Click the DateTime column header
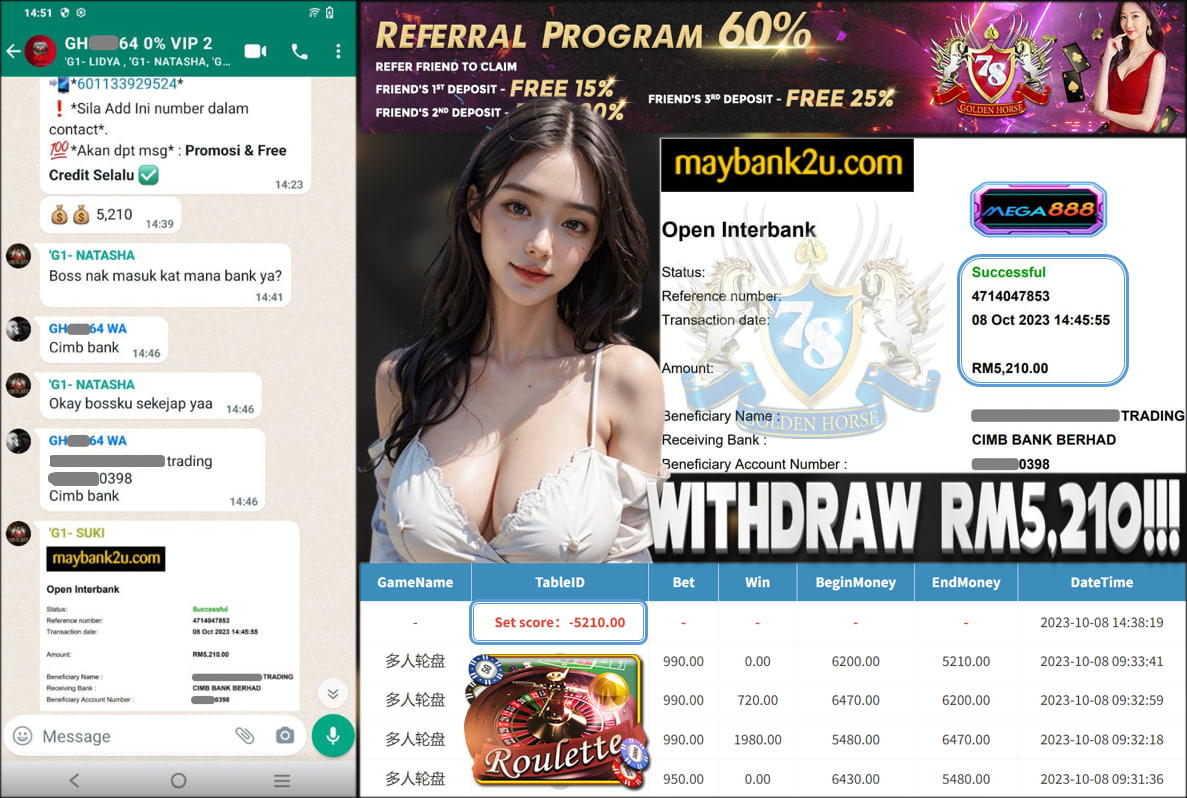Viewport: 1187px width, 798px height. (x=1101, y=582)
